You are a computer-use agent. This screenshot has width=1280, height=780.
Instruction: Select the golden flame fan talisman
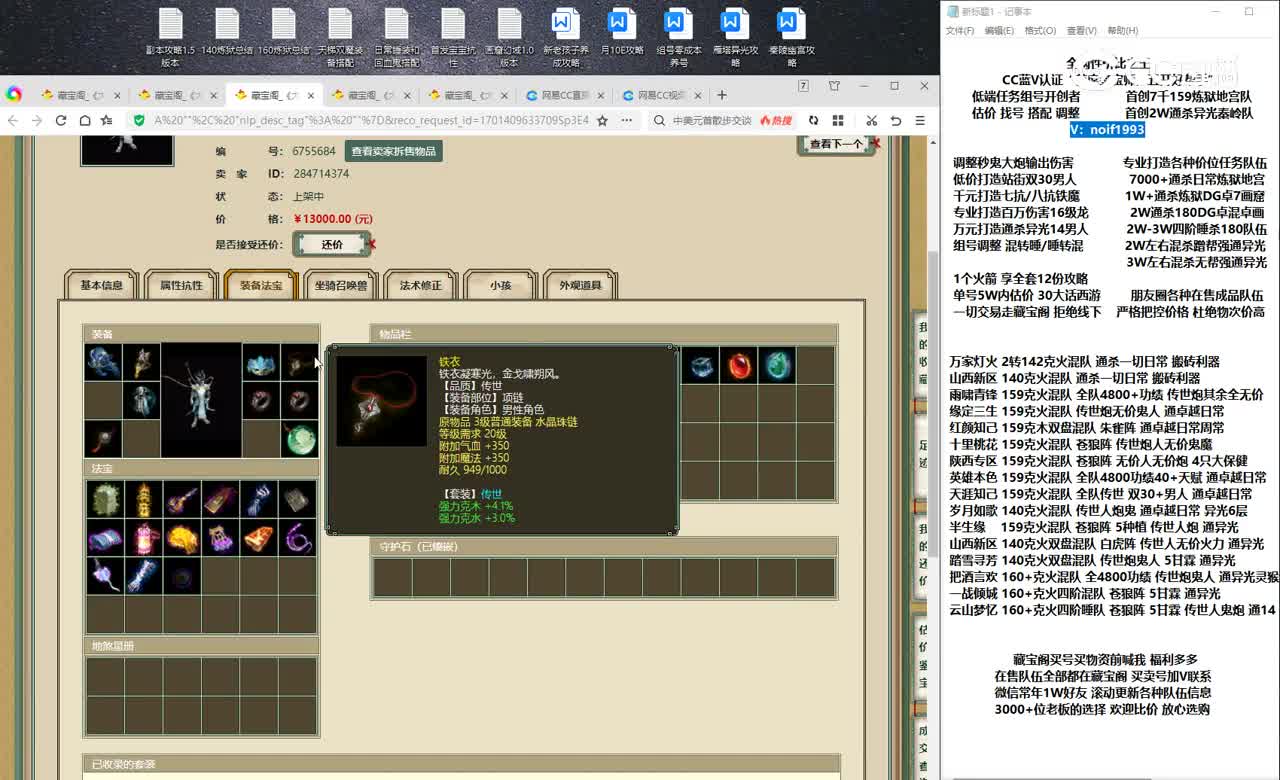pyautogui.click(x=182, y=538)
